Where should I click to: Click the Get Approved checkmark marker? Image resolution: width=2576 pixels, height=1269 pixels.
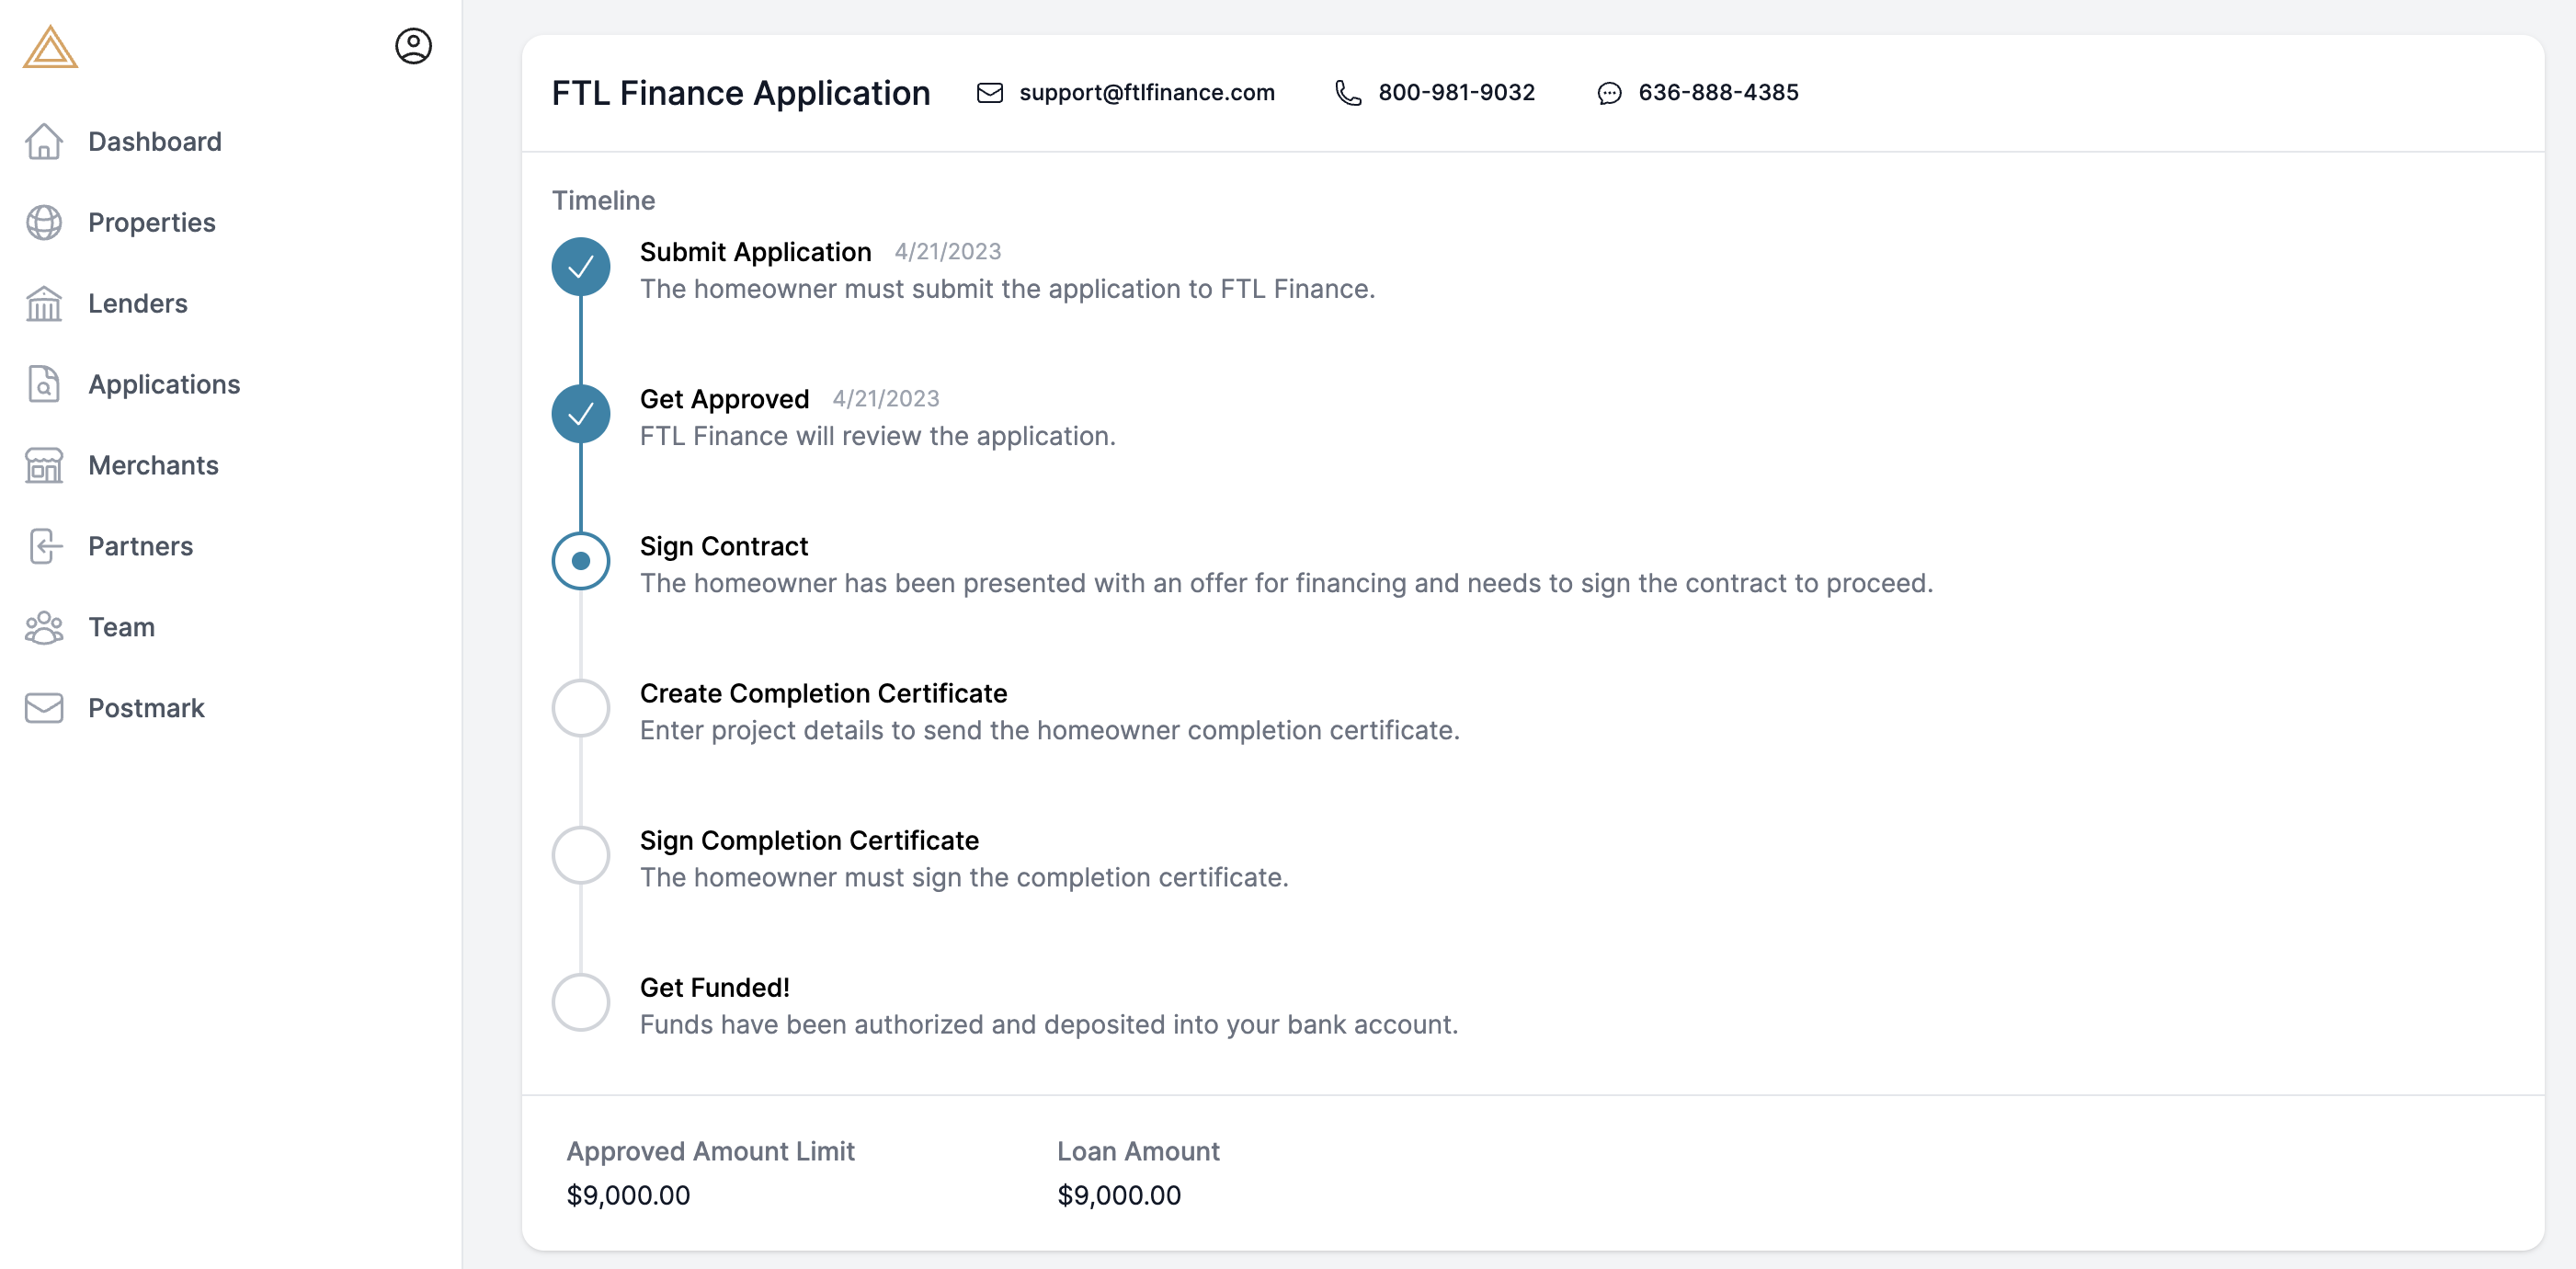click(x=581, y=414)
